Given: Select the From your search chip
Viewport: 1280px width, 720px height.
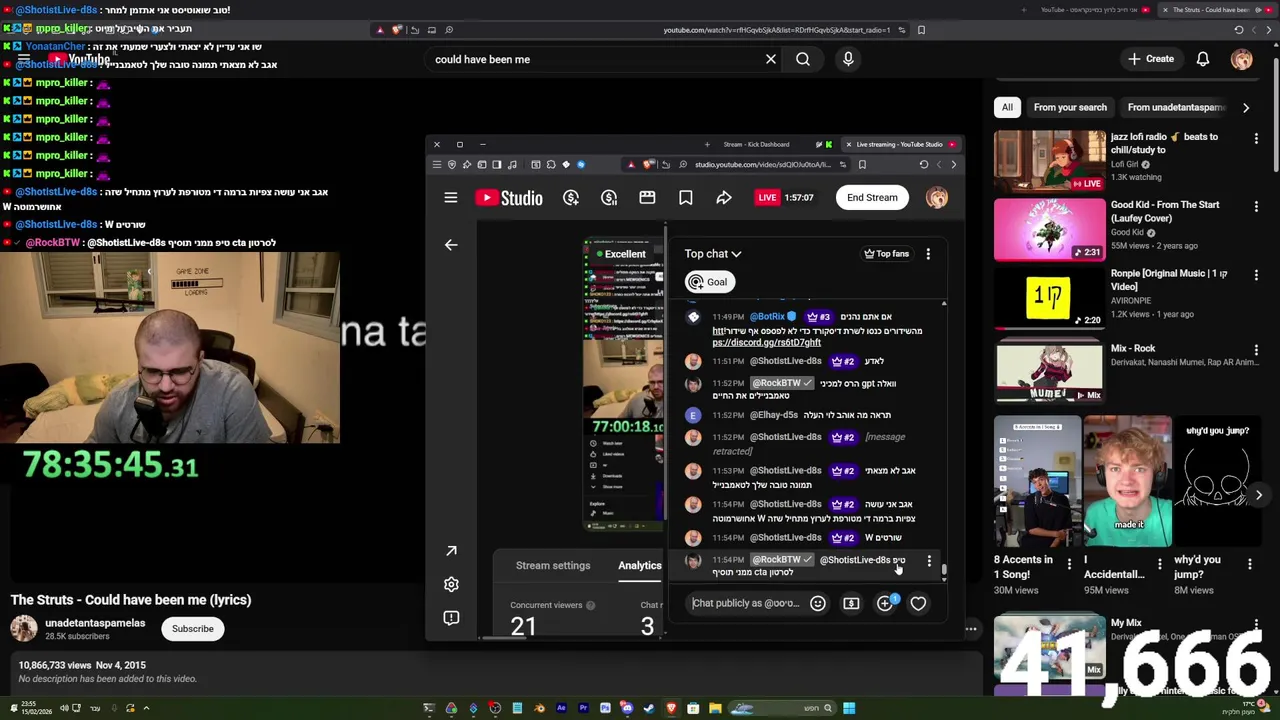Looking at the screenshot, I should 1070,107.
